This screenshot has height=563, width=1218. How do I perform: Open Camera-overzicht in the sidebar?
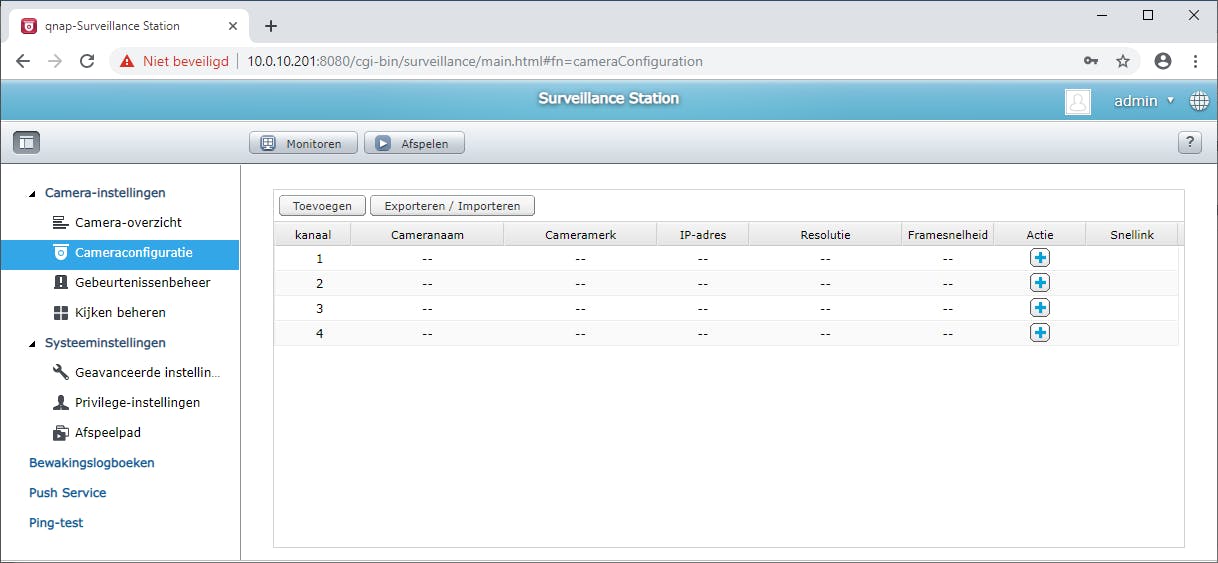[x=120, y=223]
